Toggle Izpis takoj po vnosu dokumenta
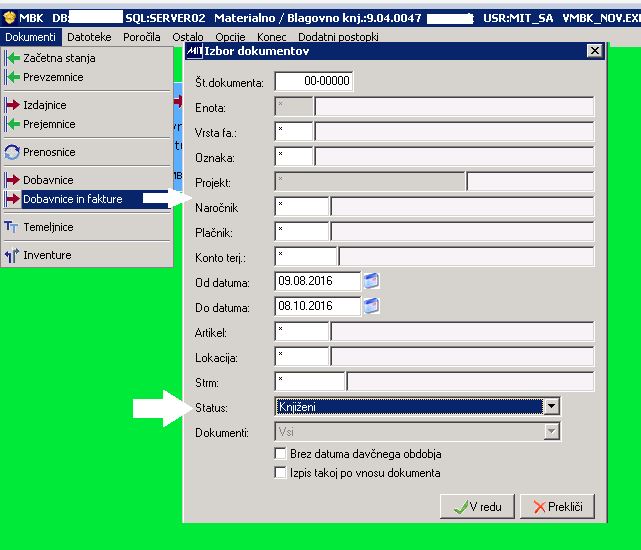 pos(280,473)
